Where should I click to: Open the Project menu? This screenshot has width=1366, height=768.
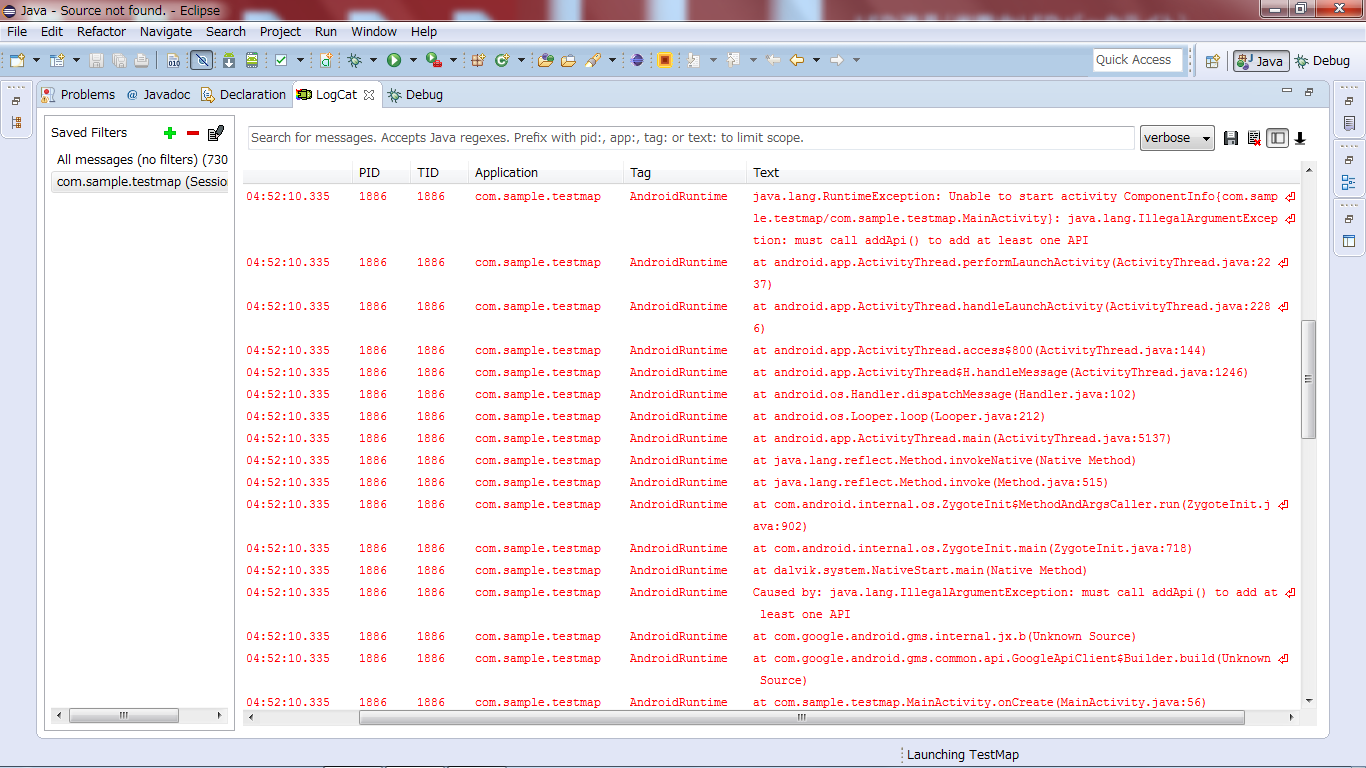coord(280,31)
